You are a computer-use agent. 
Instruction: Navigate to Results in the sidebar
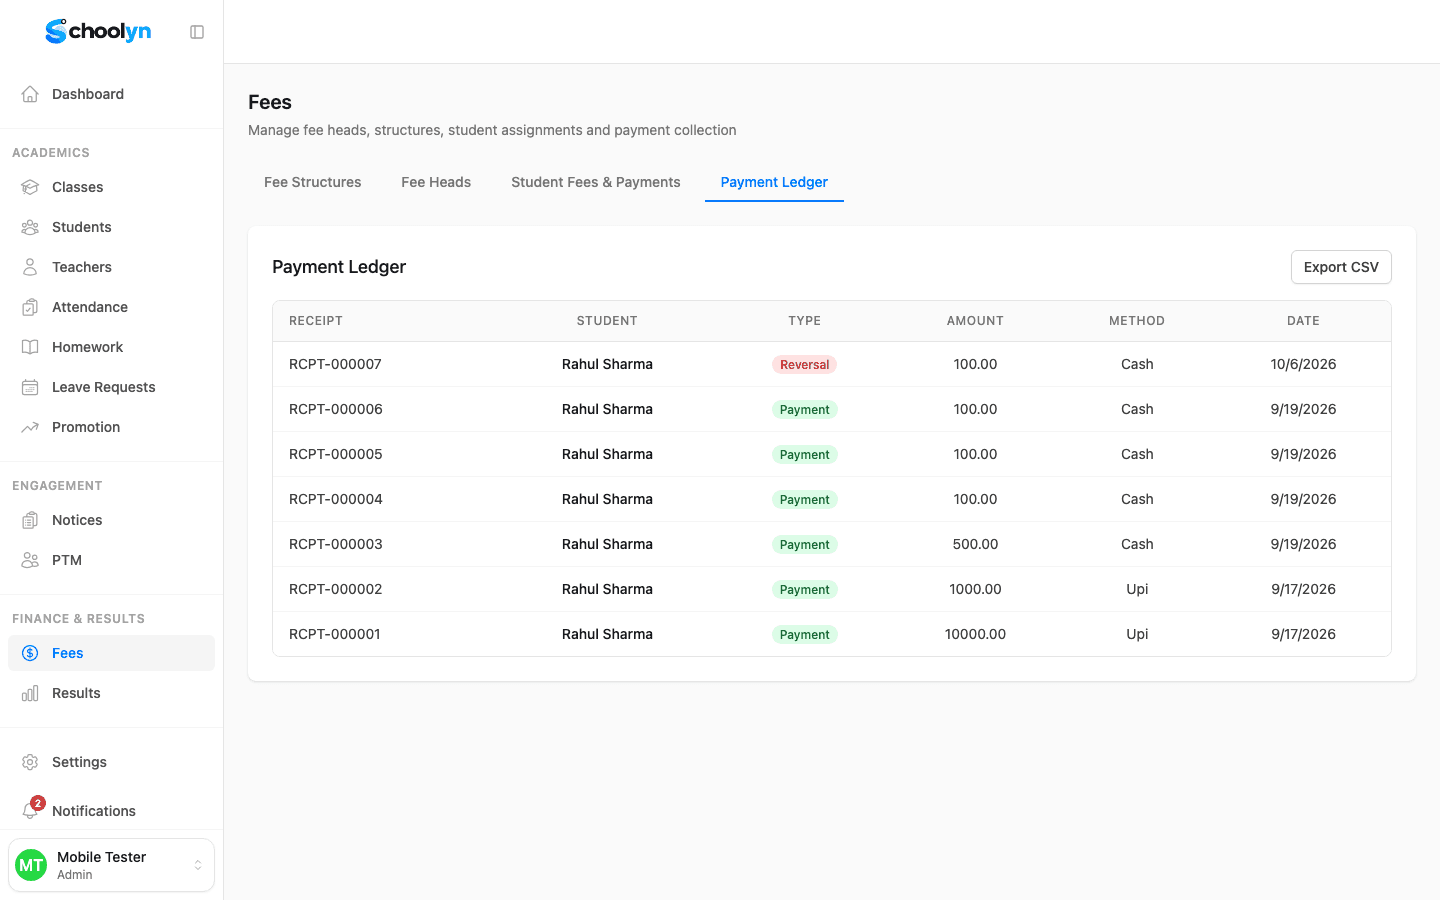111,693
